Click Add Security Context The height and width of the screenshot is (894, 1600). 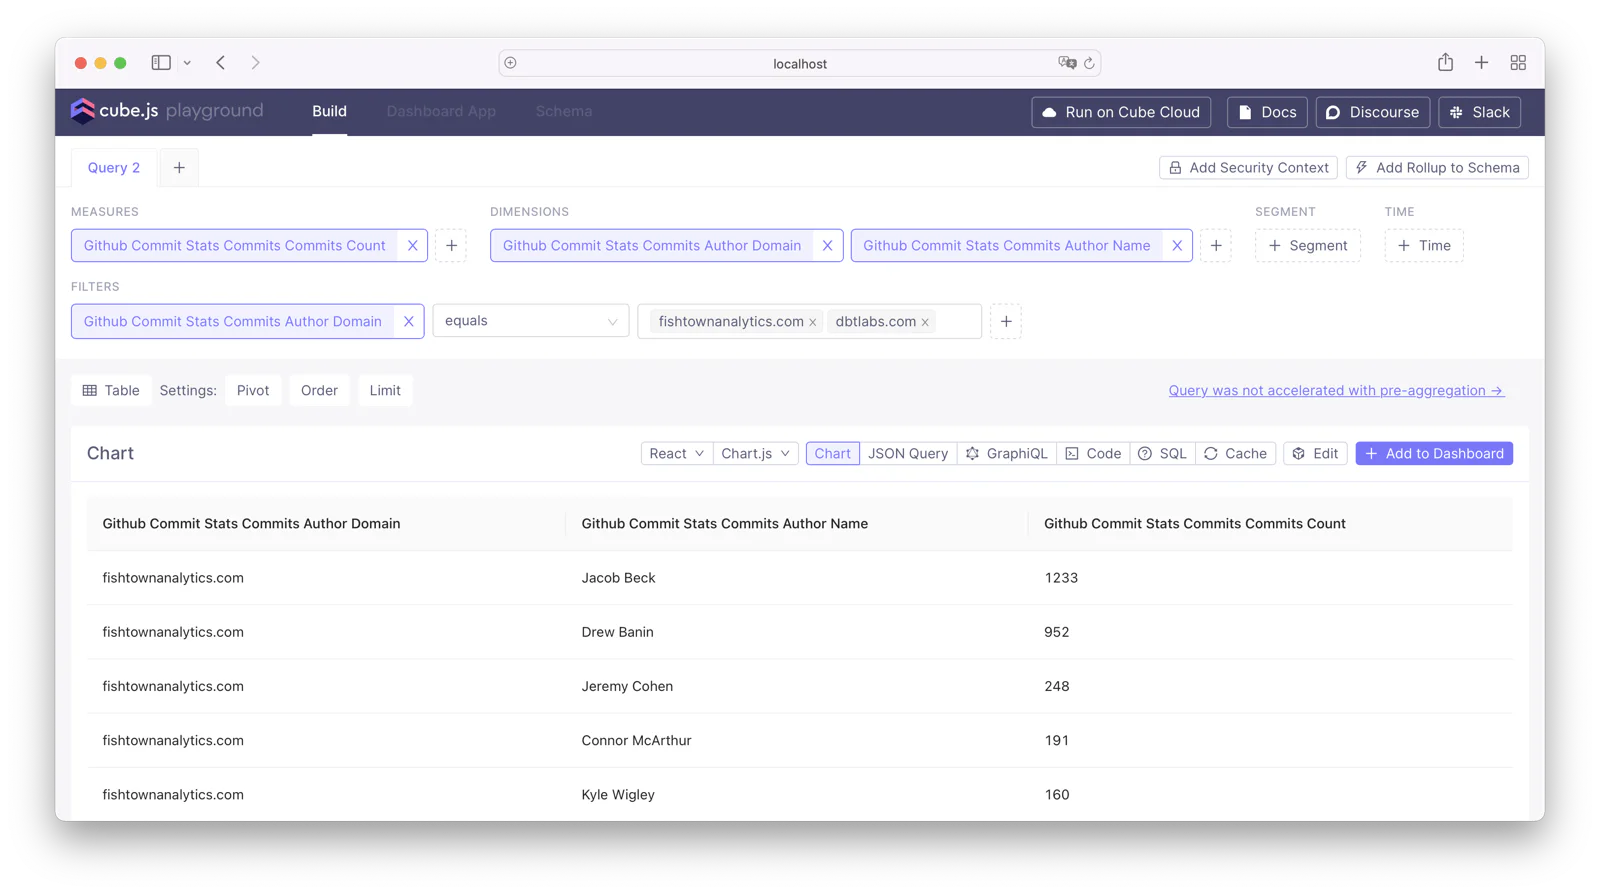1248,168
